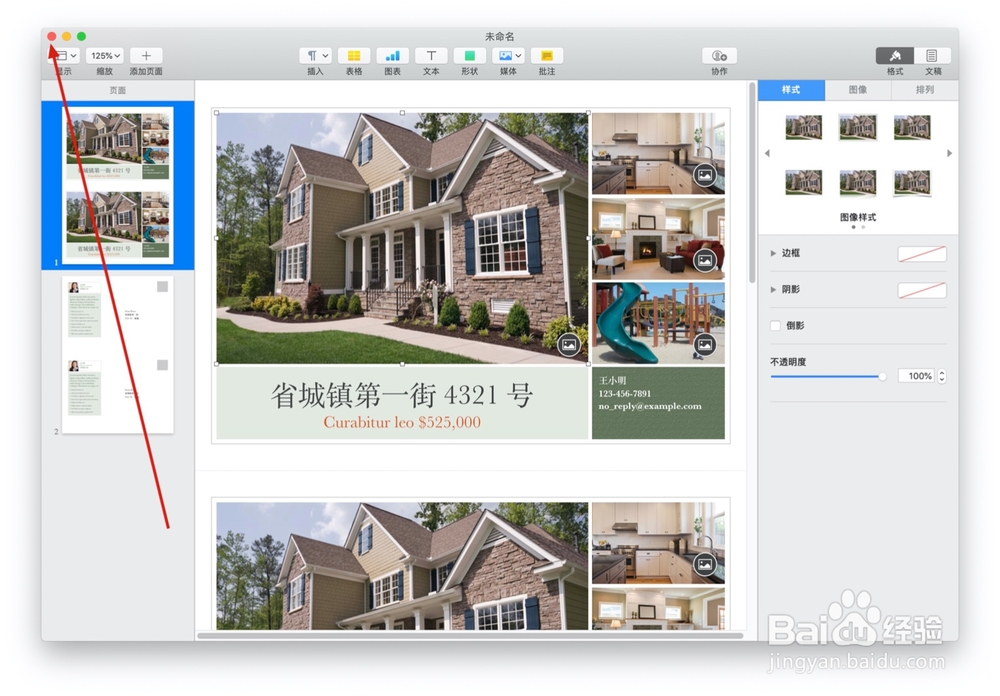Open the View (显示) dropdown
Screen dimensions: 1000x696
(x=66, y=56)
